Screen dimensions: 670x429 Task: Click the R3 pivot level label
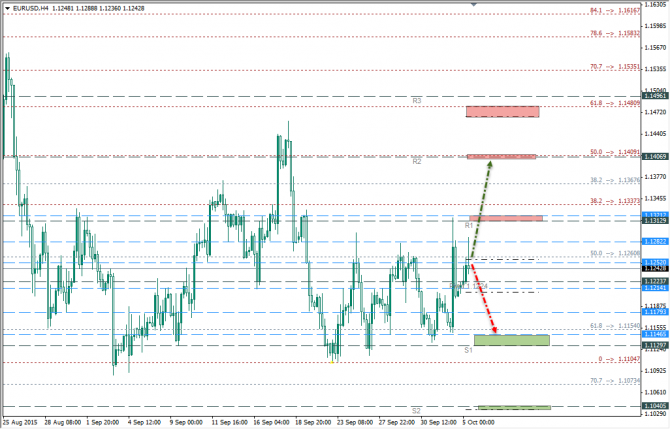[417, 101]
